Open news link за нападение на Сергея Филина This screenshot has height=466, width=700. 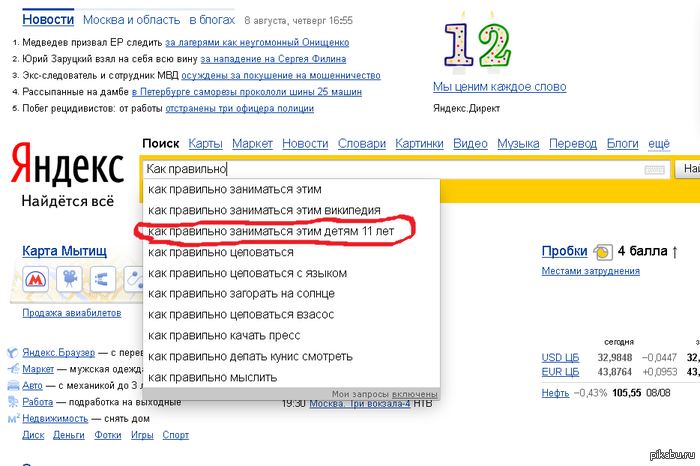[x=273, y=59]
